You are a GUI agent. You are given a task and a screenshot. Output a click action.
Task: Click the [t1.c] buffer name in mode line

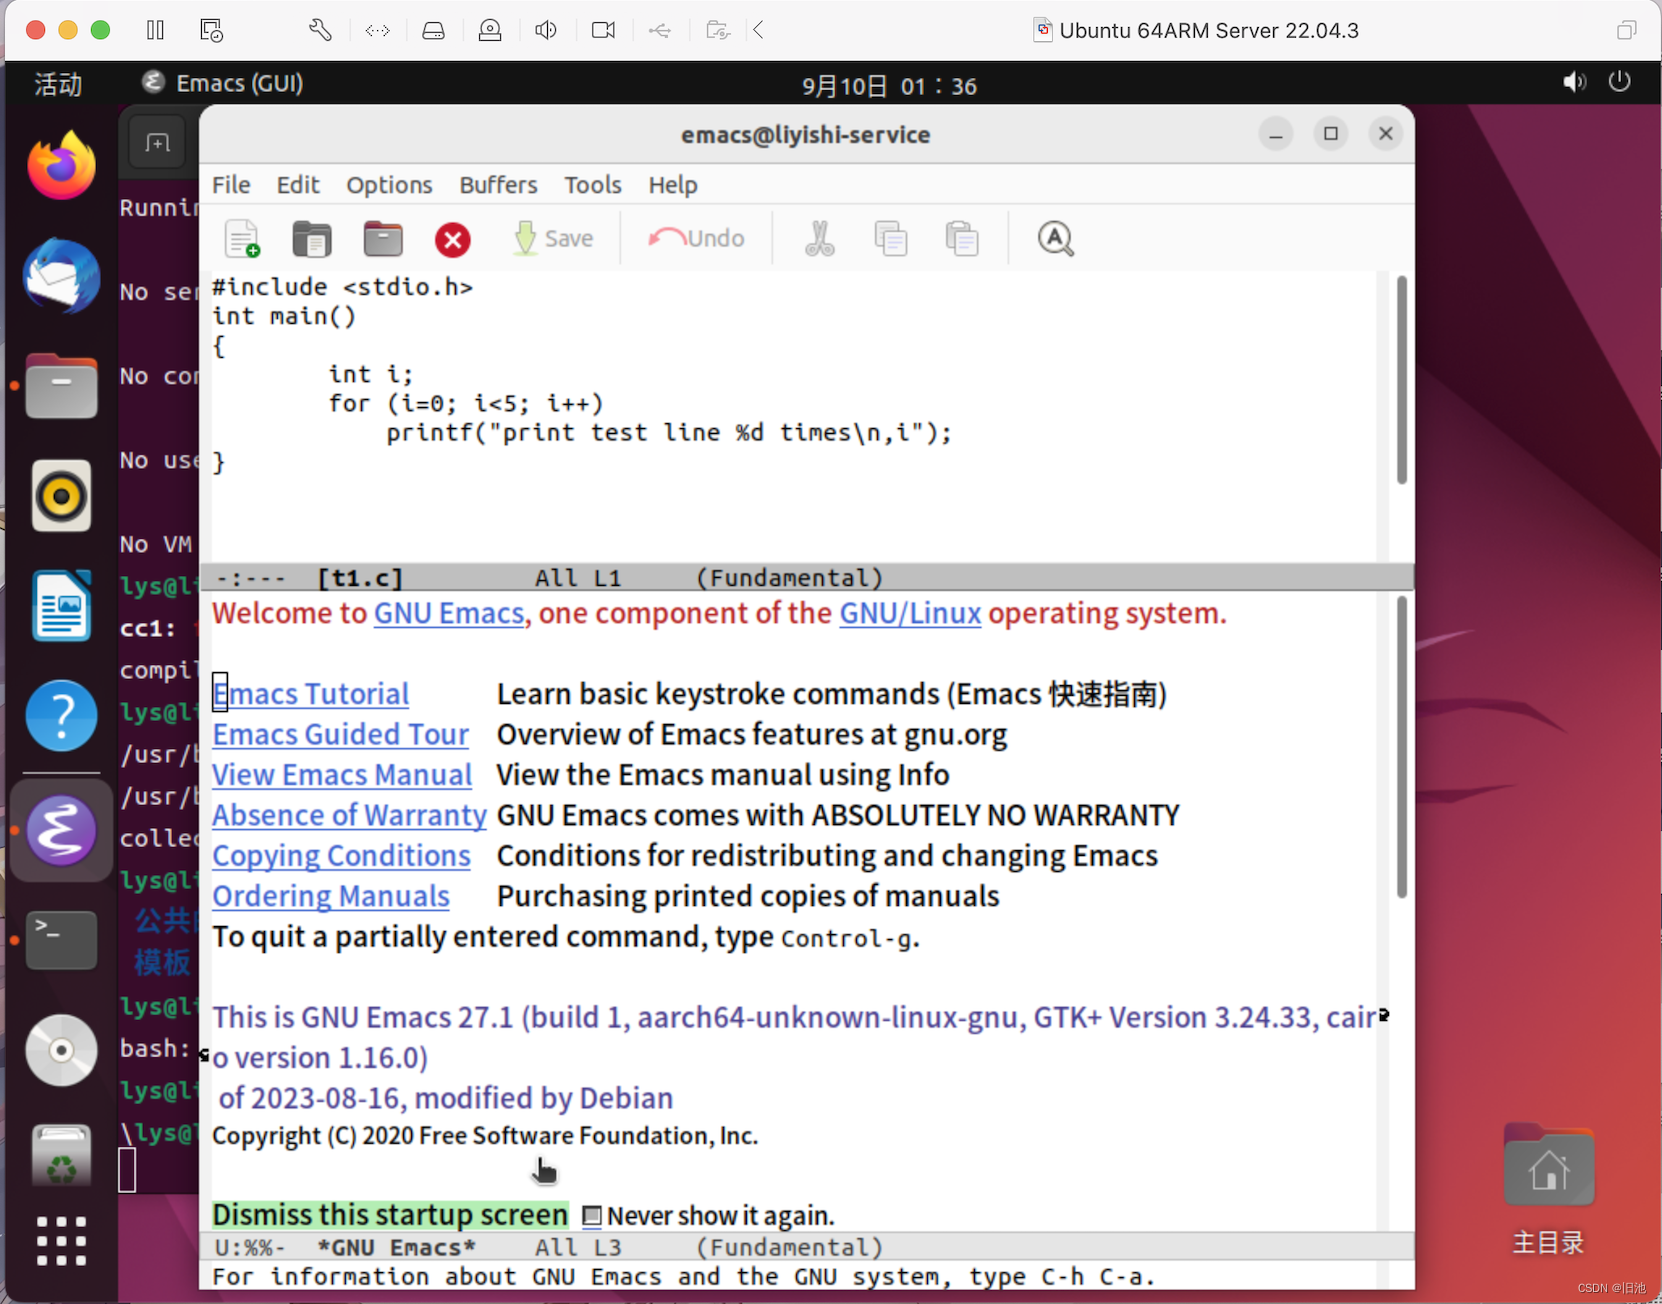tap(360, 578)
